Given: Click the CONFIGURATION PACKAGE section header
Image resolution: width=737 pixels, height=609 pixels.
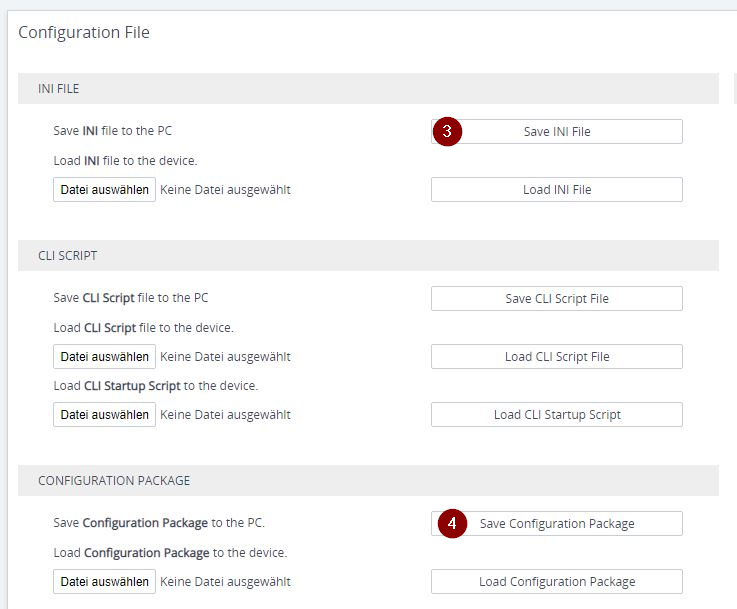Looking at the screenshot, I should (x=114, y=481).
